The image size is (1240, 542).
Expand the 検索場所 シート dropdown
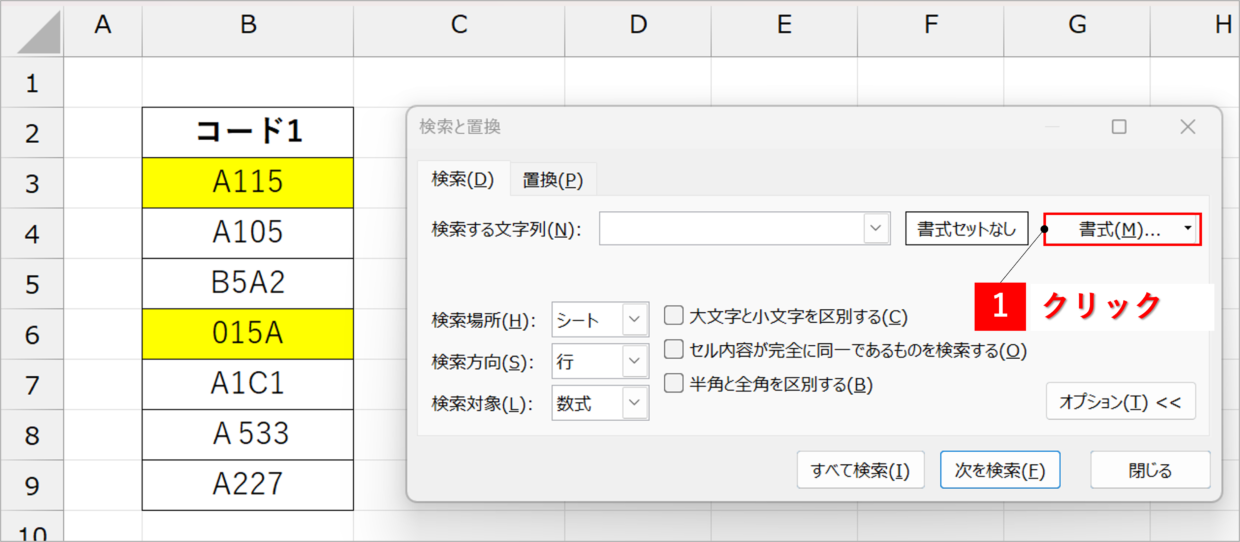click(x=635, y=320)
